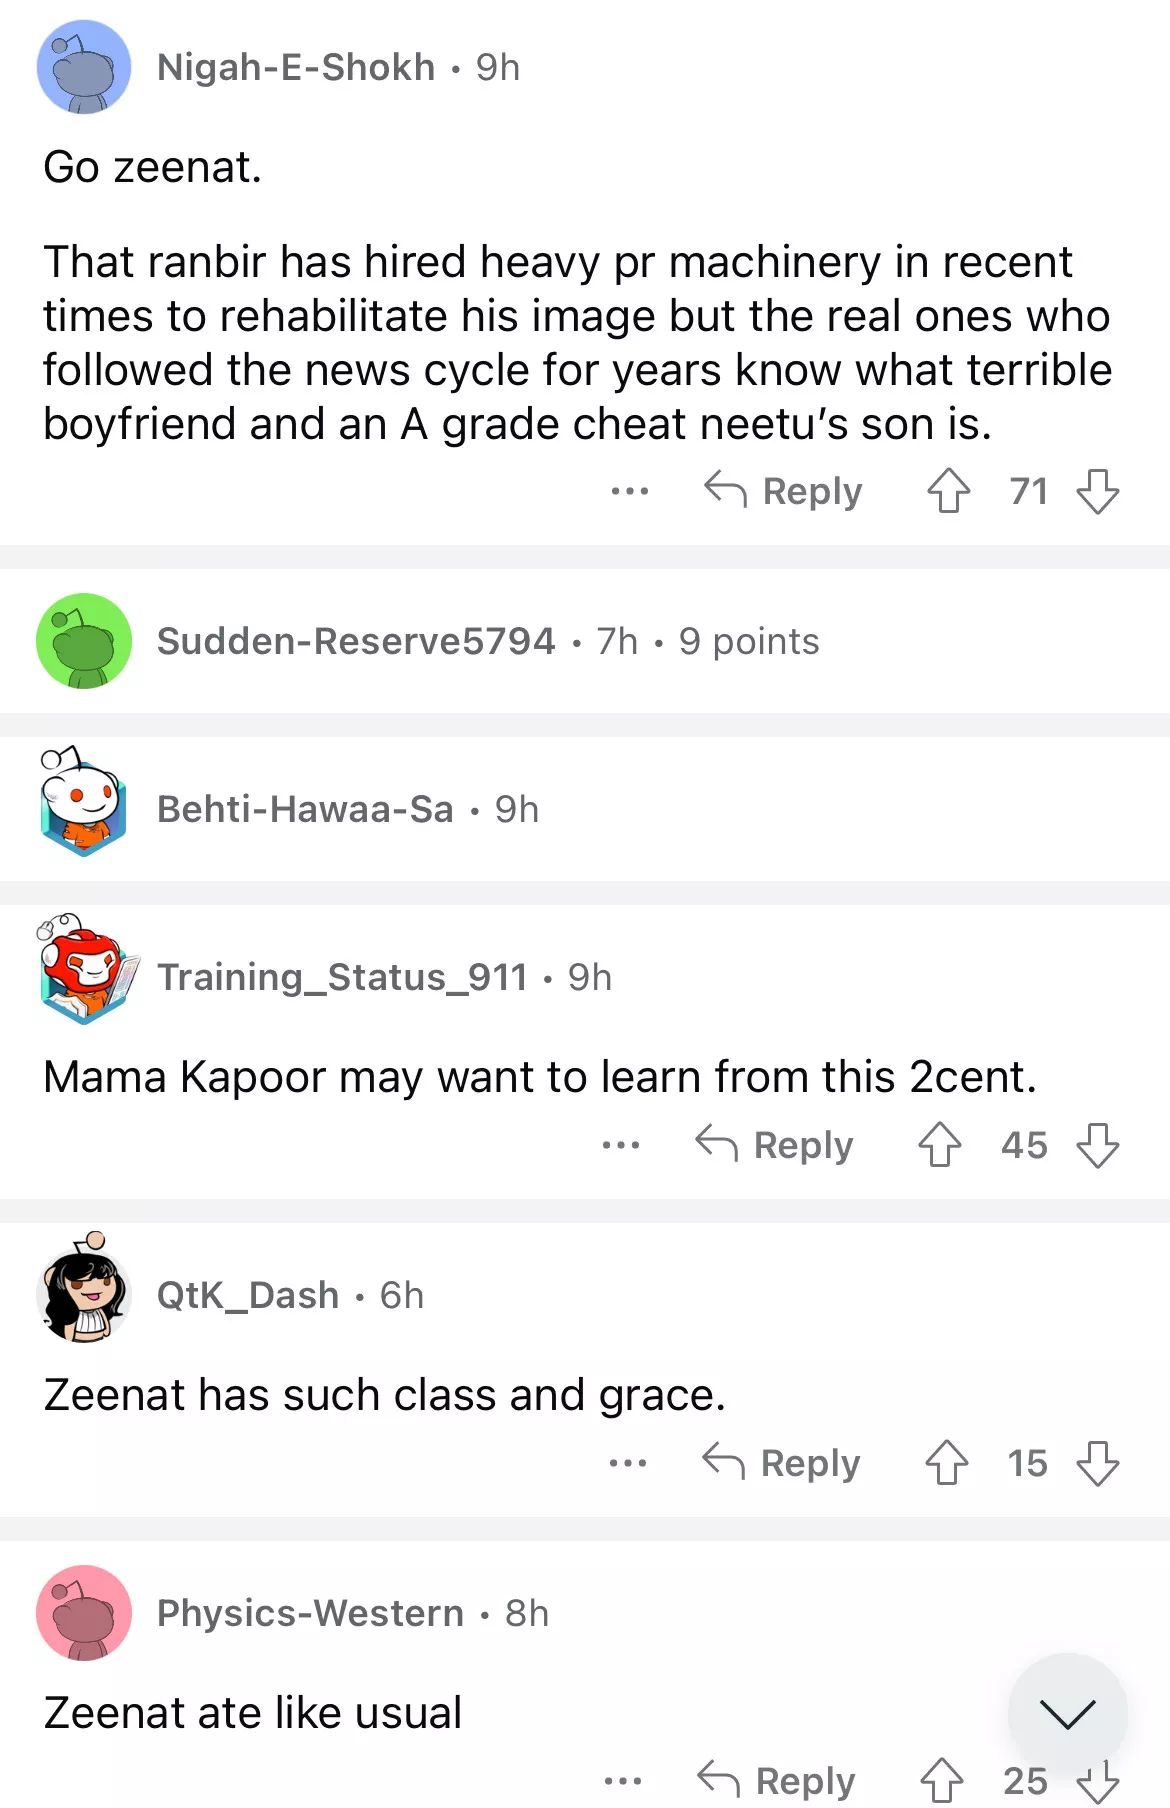Viewport: 1170px width, 1808px height.
Task: Tap the scroll-down chevron button
Action: point(1067,1713)
